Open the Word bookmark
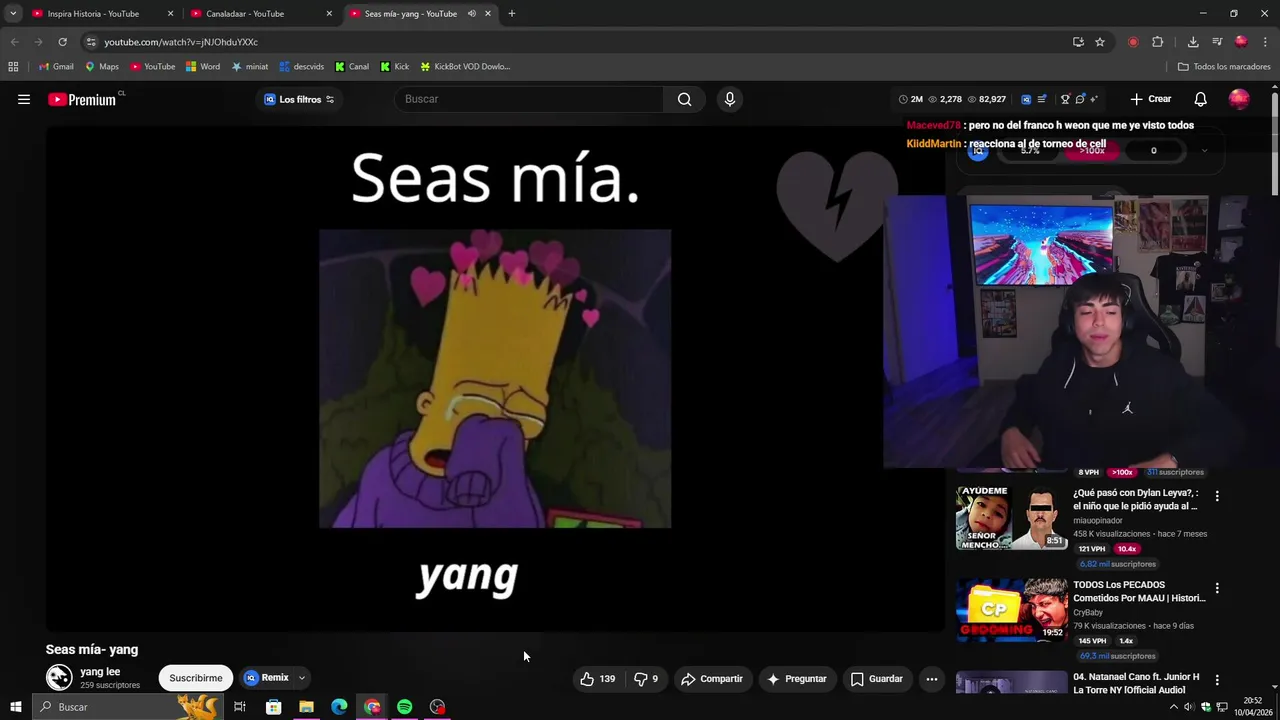 (203, 67)
